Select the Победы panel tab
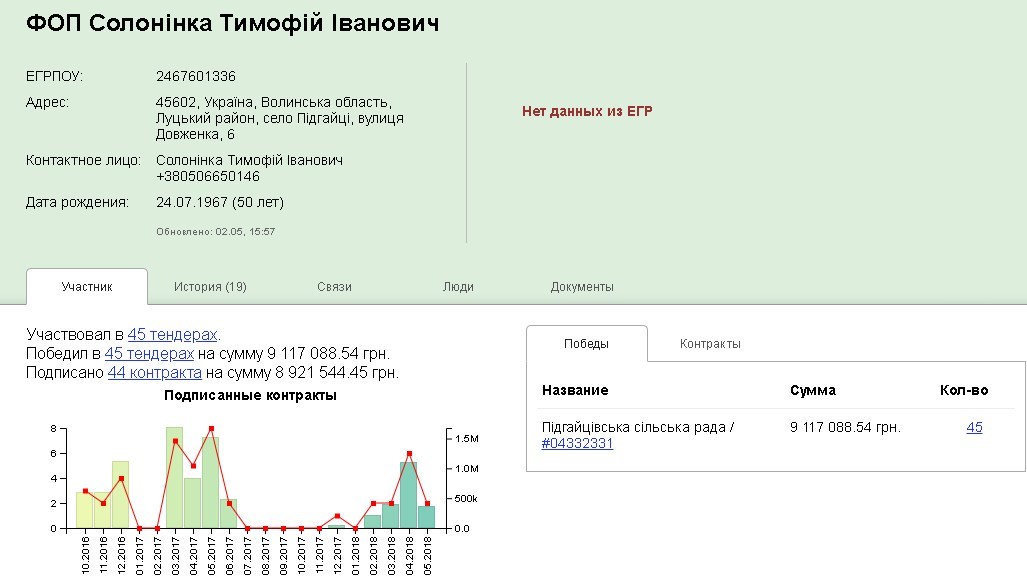 (586, 344)
